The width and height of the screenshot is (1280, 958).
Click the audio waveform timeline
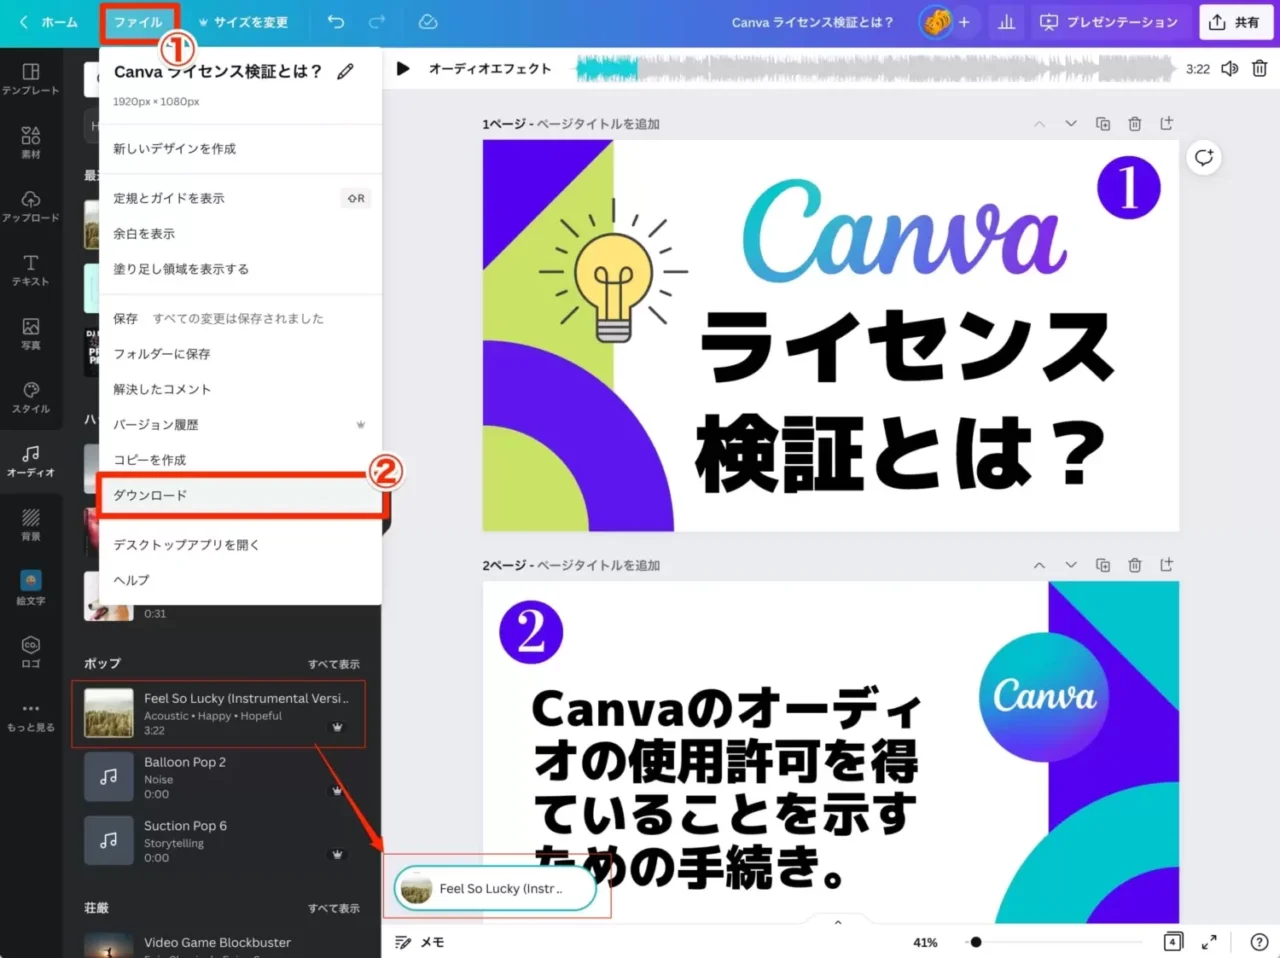tap(875, 68)
